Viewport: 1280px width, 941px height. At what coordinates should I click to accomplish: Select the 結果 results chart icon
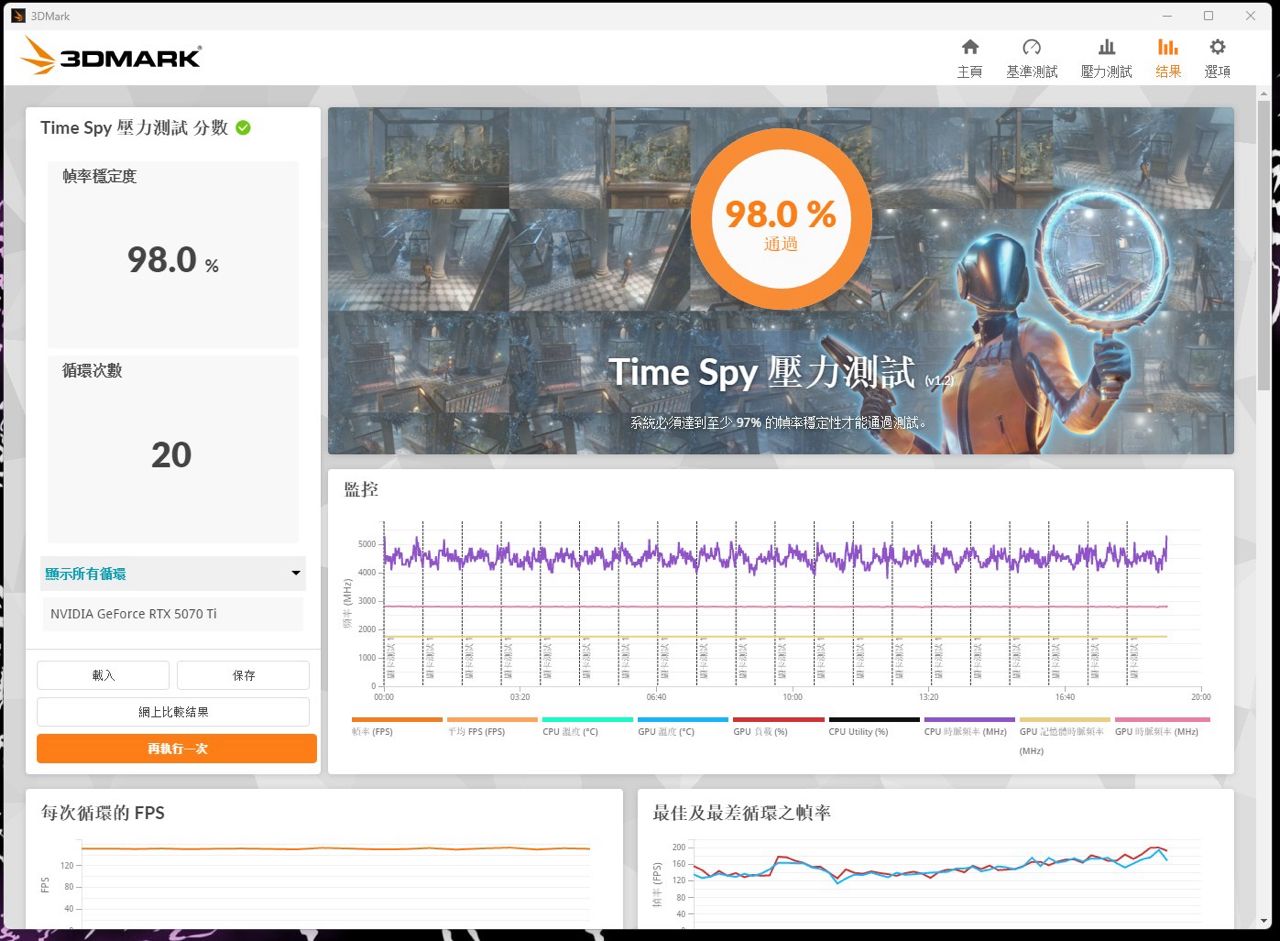[1167, 48]
